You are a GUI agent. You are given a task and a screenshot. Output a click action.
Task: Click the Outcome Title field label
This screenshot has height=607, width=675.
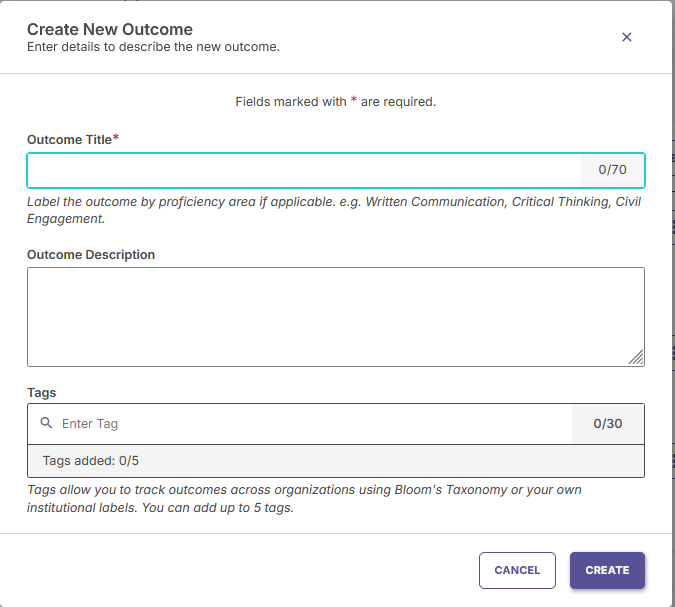[70, 140]
